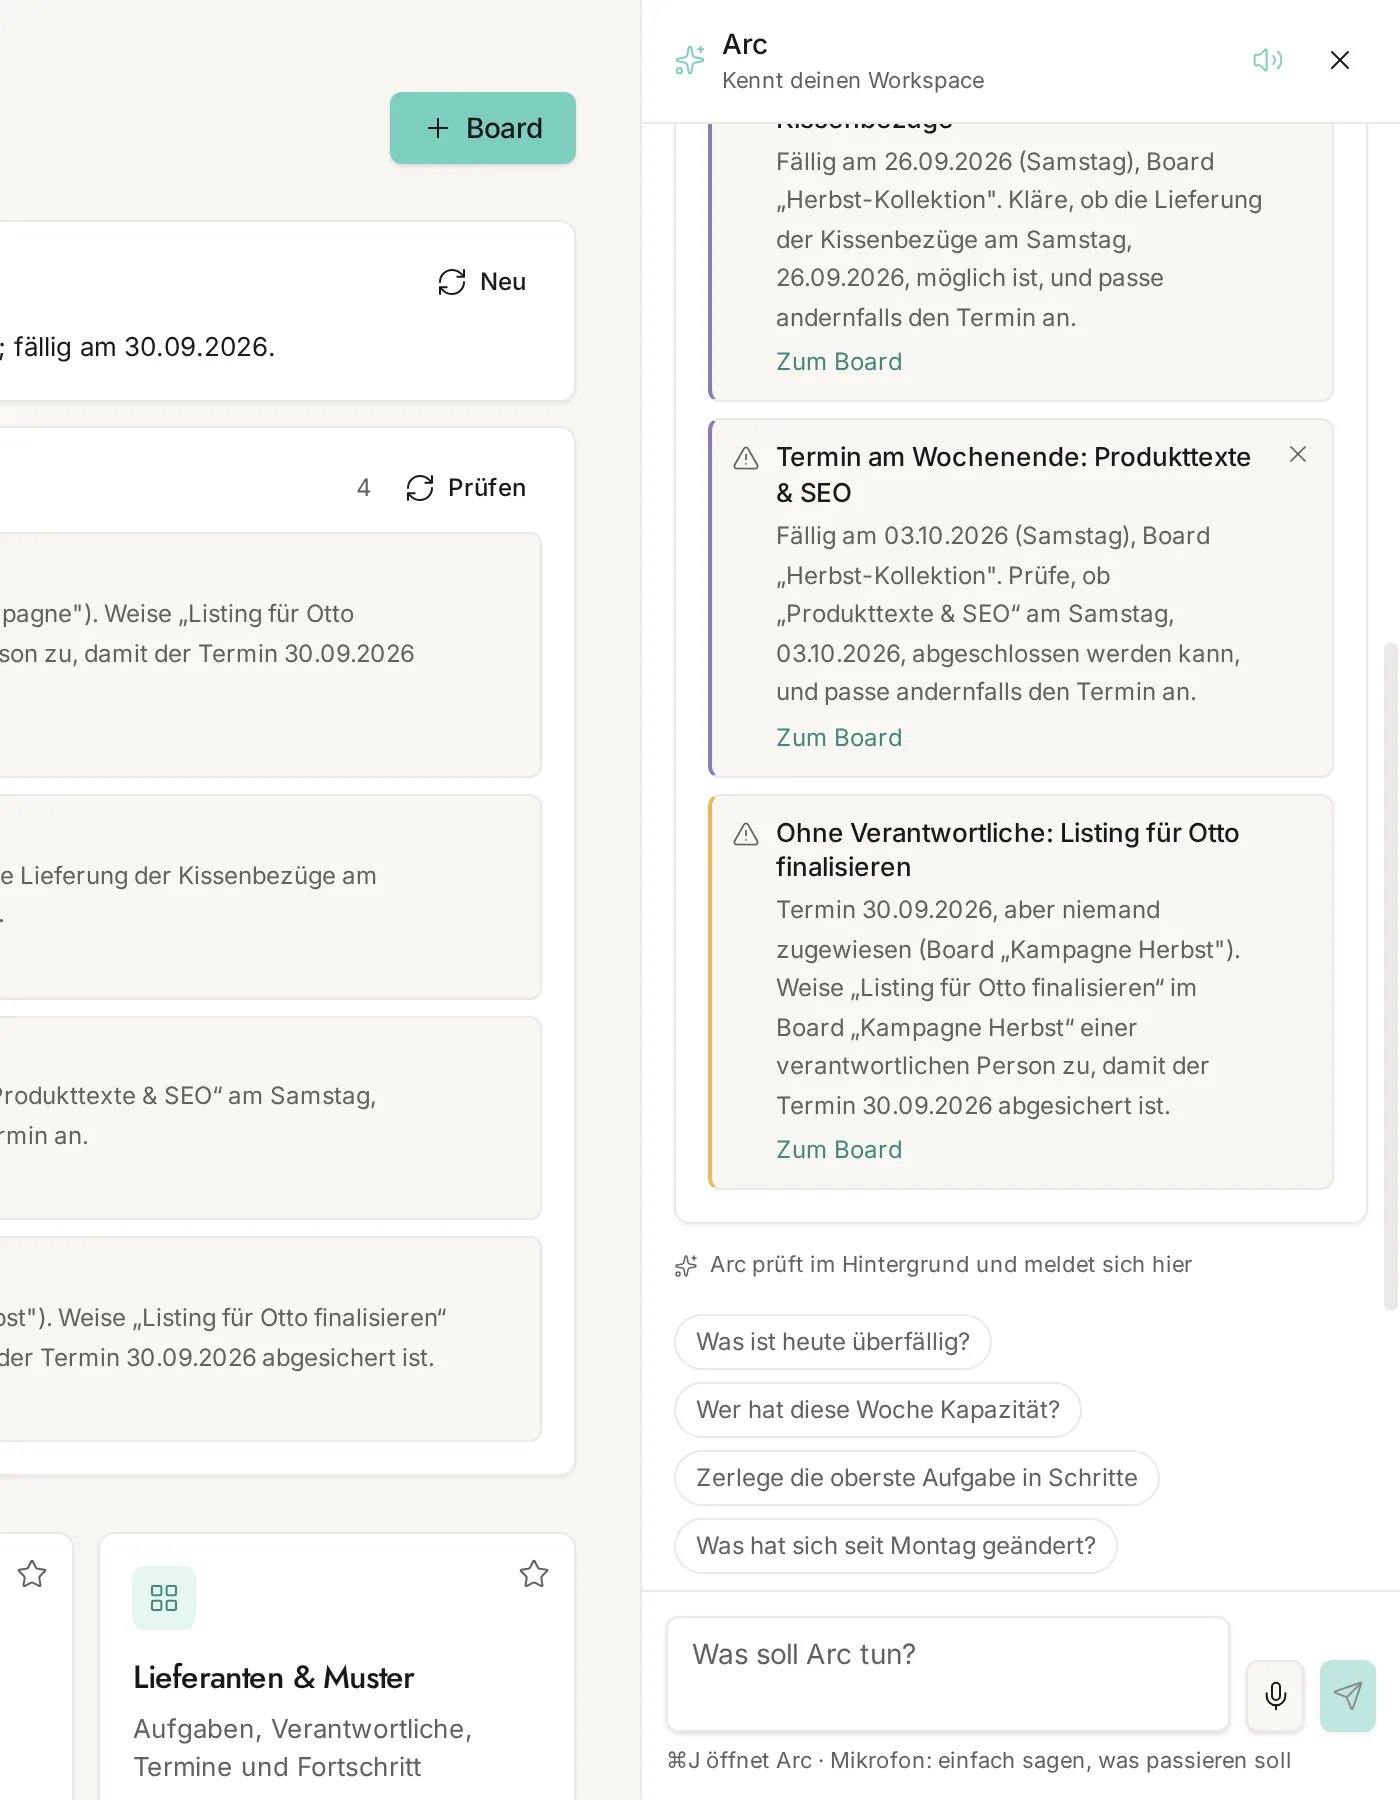The height and width of the screenshot is (1800, 1400).
Task: Click the Kennt deinen Workspace subtitle
Action: [x=853, y=81]
